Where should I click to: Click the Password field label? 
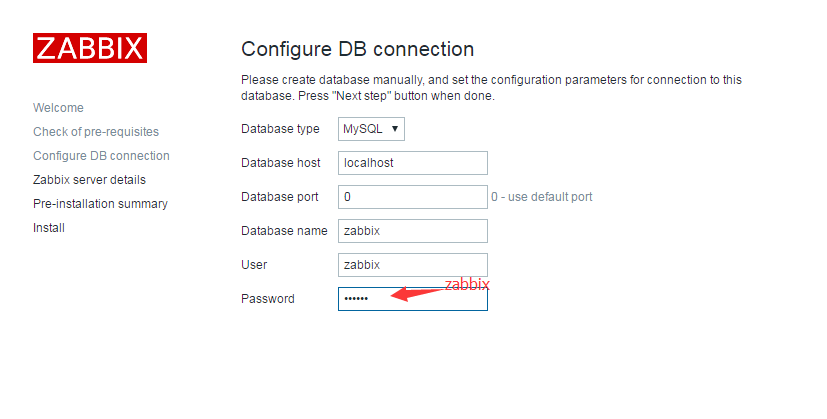pyautogui.click(x=267, y=299)
